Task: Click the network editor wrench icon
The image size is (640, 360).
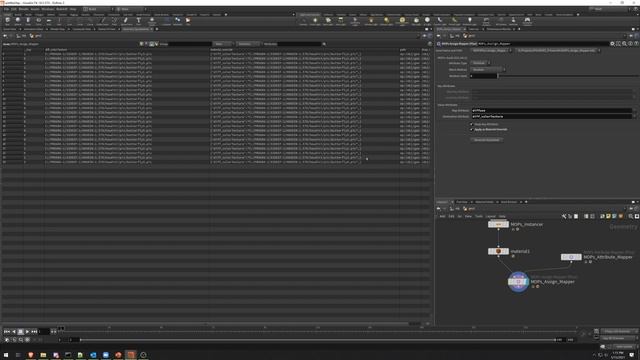Action: (x=564, y=216)
